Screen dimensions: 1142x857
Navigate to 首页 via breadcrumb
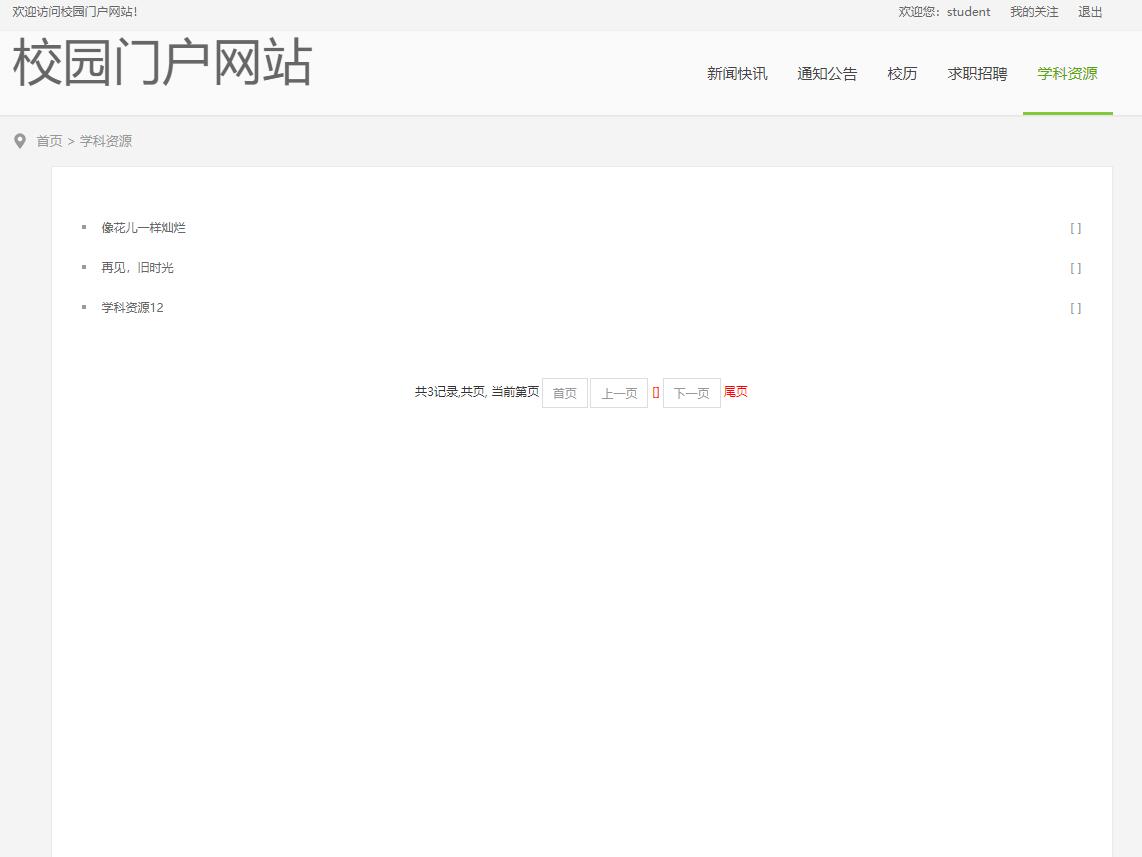tap(49, 141)
